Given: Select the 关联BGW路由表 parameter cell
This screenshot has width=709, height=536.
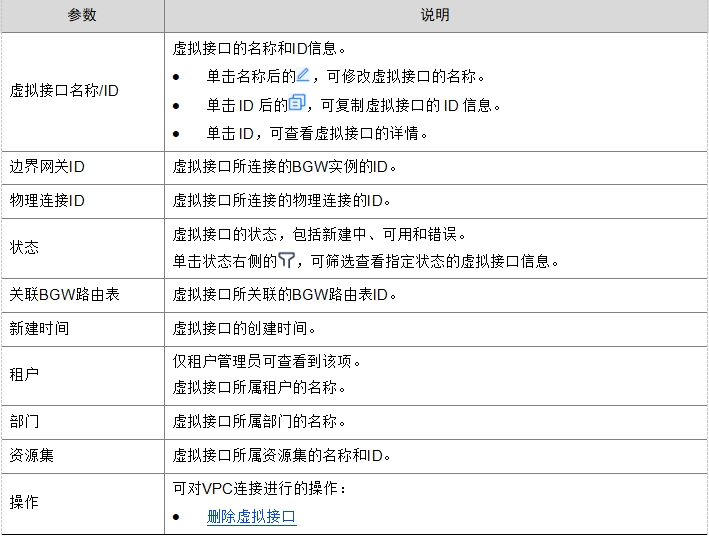Looking at the screenshot, I should tap(82, 295).
